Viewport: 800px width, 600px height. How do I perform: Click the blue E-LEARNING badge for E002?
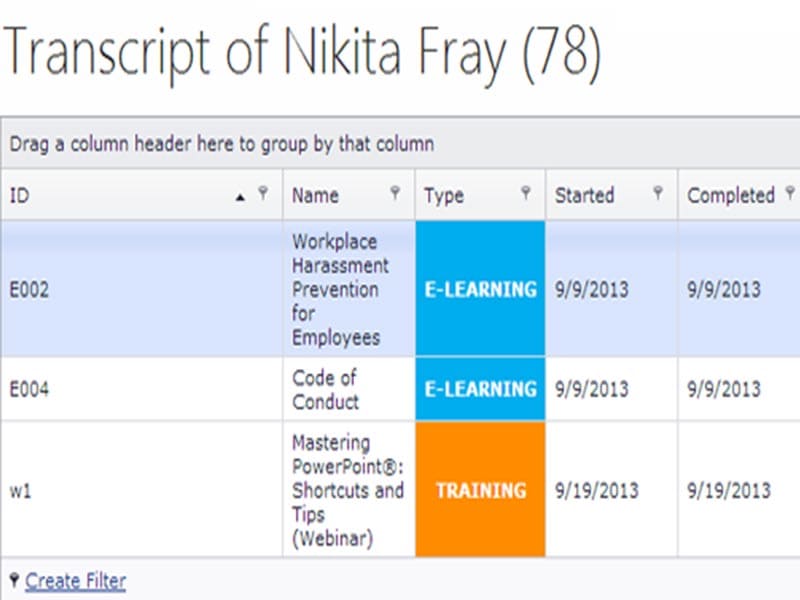pyautogui.click(x=480, y=289)
